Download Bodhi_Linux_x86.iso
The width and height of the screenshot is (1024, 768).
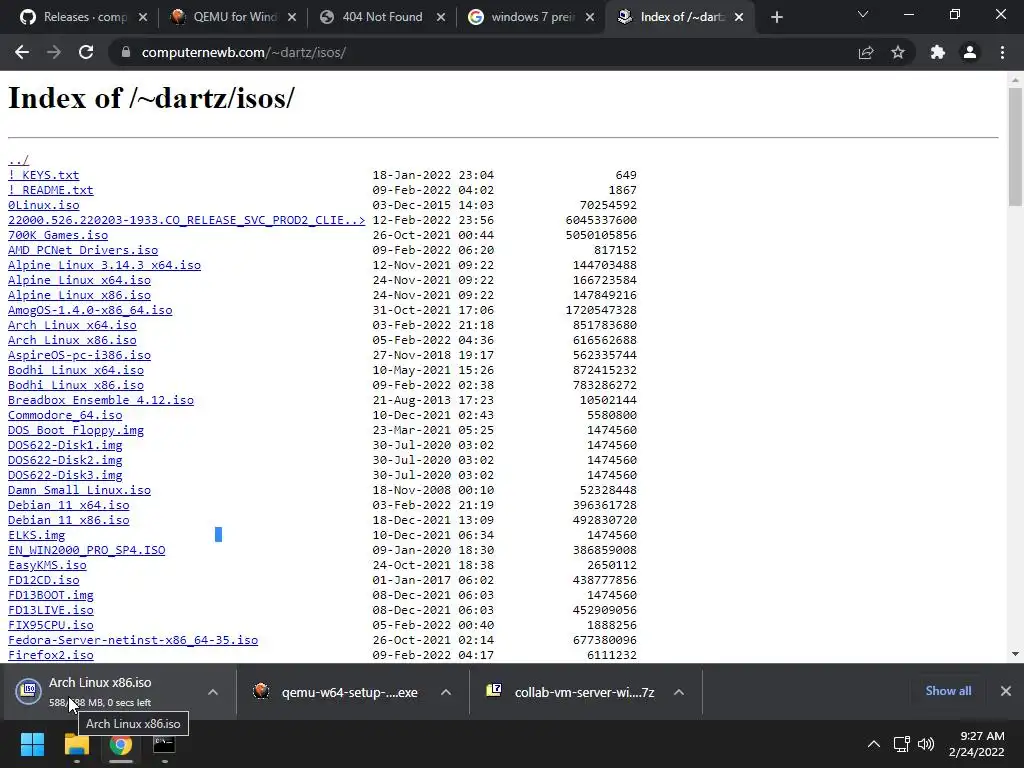(75, 385)
